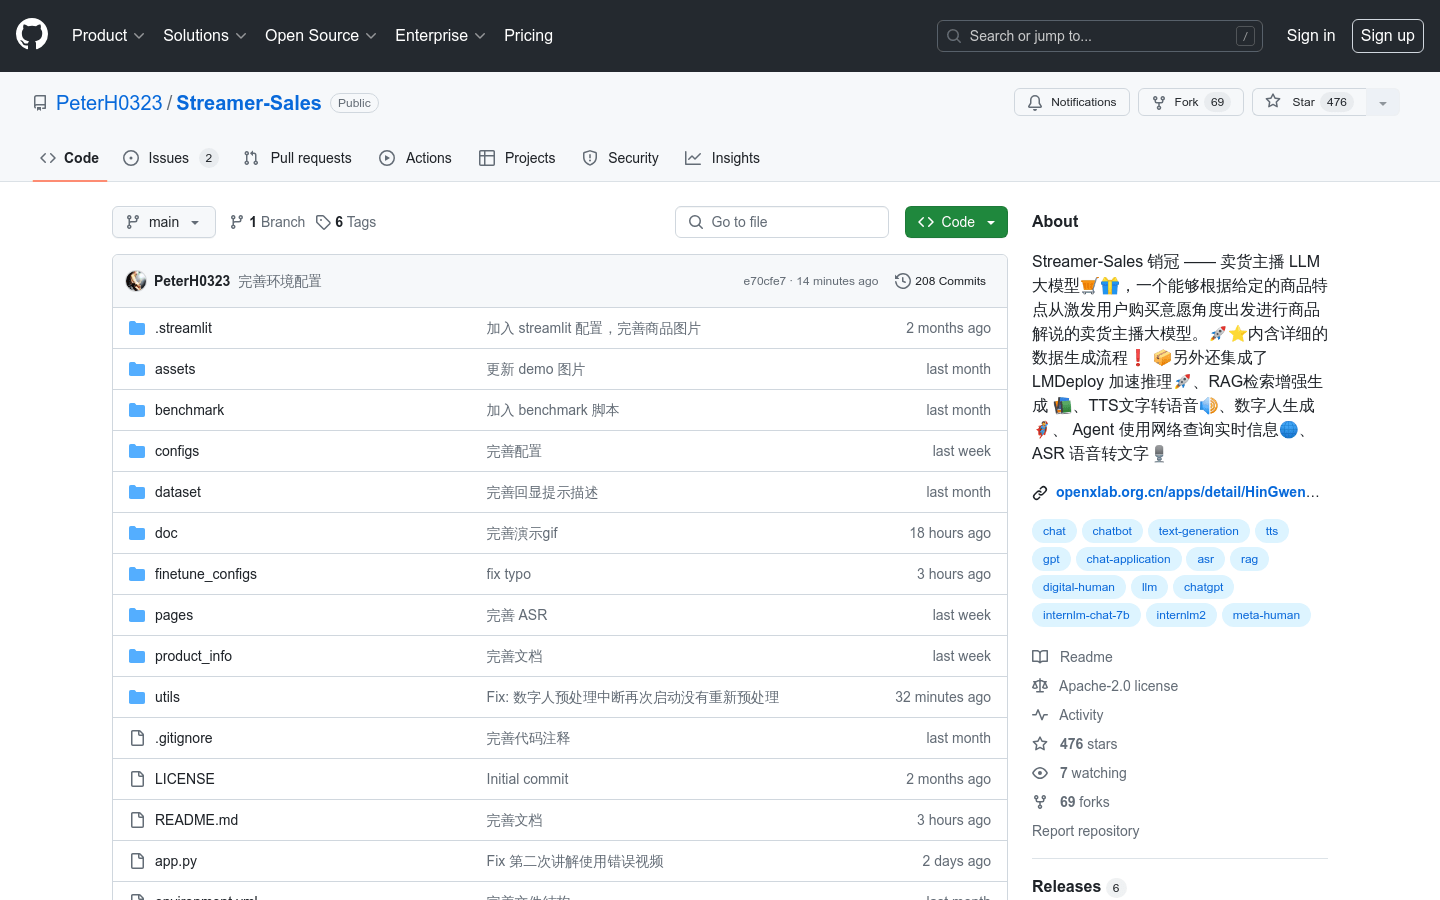Select the text-generation topic tag
The width and height of the screenshot is (1440, 900).
1198,531
